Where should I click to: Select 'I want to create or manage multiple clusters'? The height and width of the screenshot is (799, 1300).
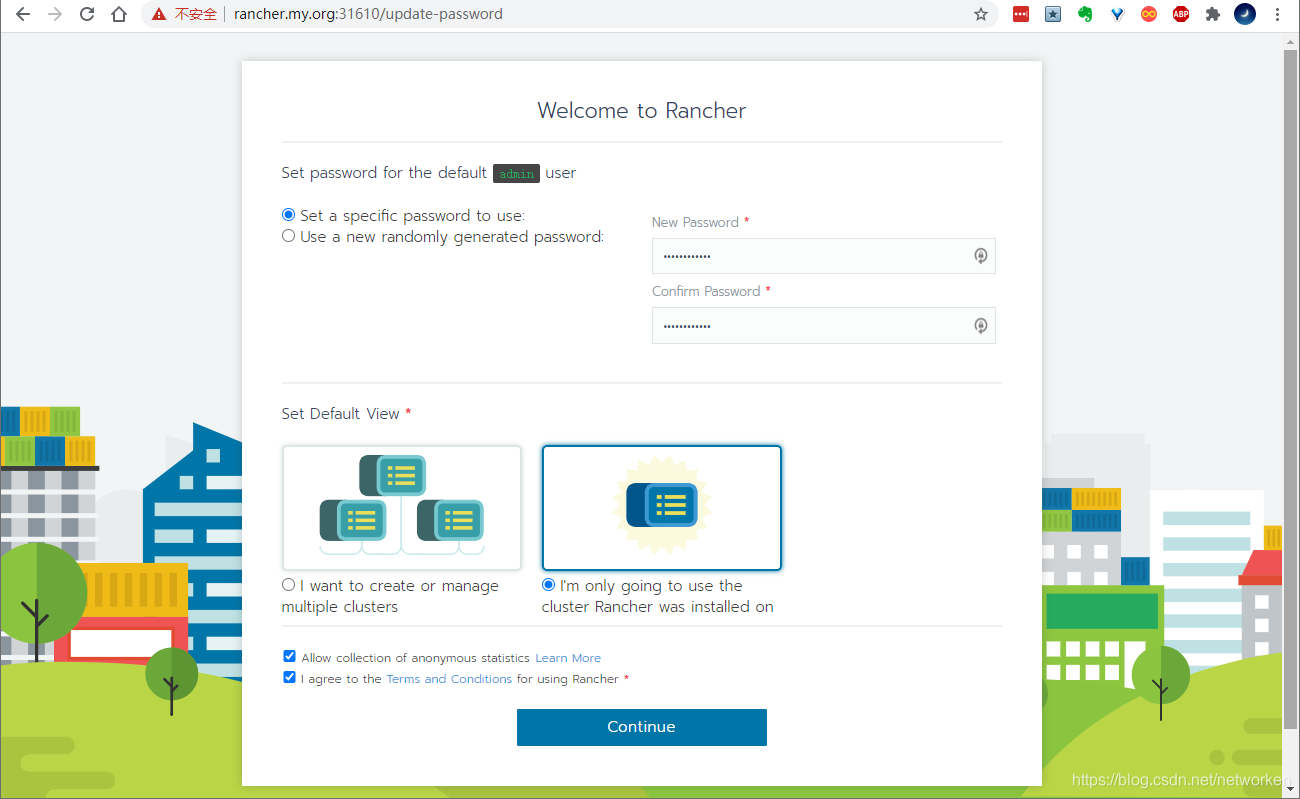pyautogui.click(x=289, y=585)
